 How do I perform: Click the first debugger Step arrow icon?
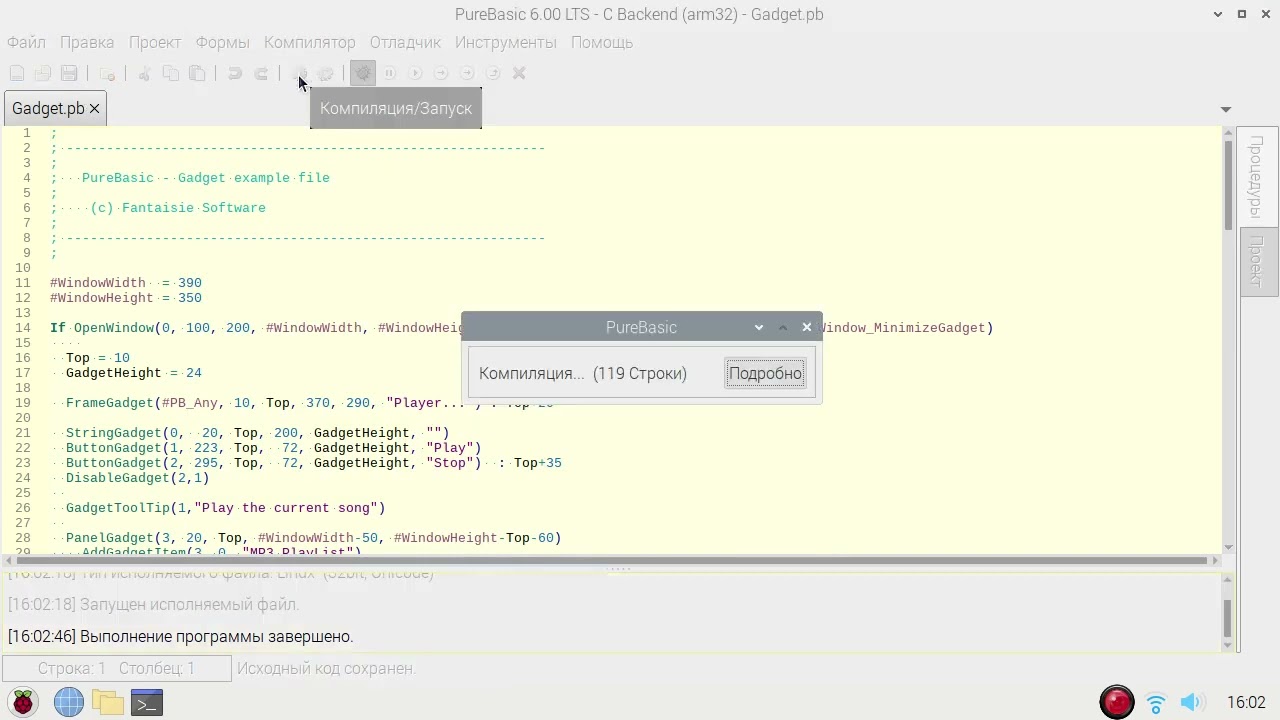click(x=441, y=73)
